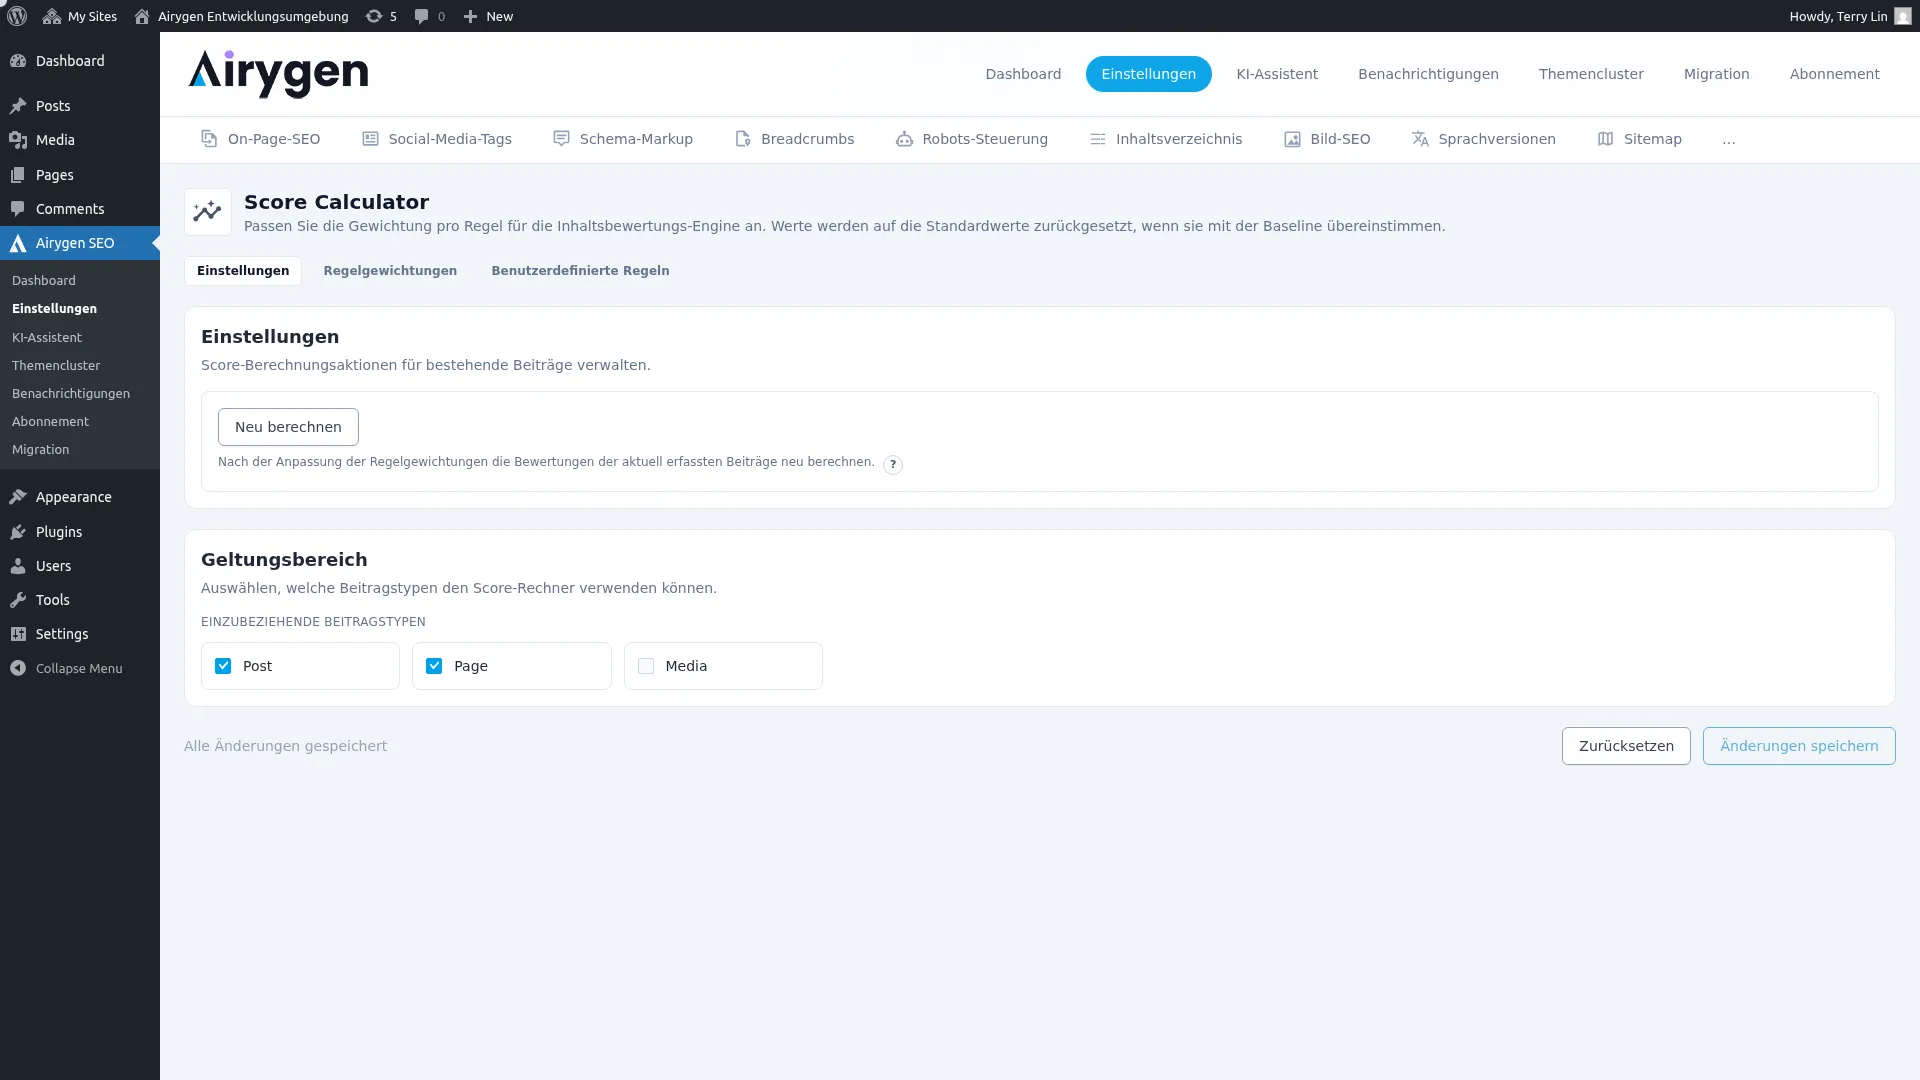Select the Einstellungen sub-tab
Screen dimensions: 1920x1080
(x=243, y=271)
